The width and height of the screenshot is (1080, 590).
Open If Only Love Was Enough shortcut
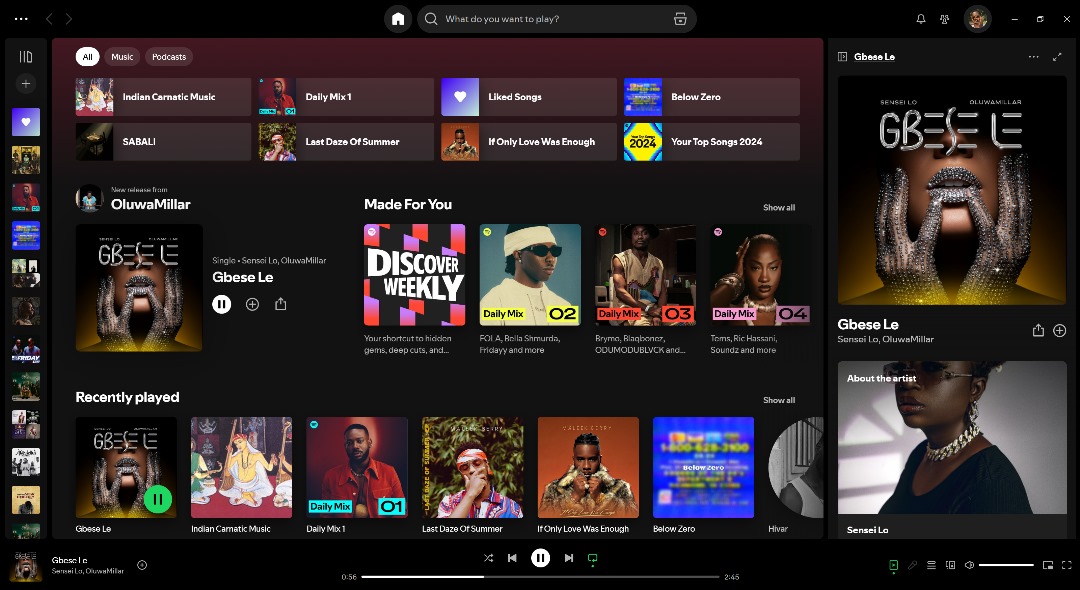point(529,142)
